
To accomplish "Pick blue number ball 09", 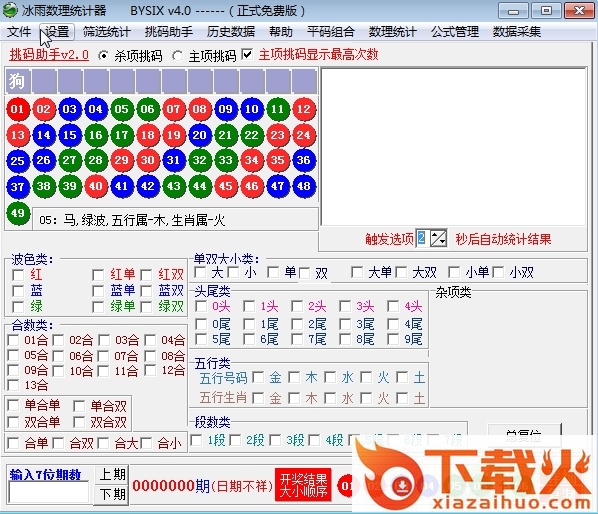I will tap(225, 109).
